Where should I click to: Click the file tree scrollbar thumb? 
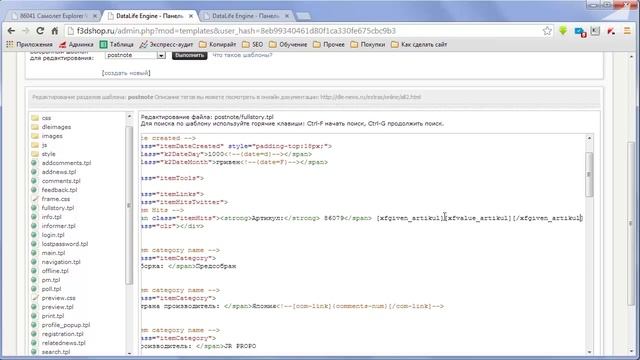click(129, 205)
